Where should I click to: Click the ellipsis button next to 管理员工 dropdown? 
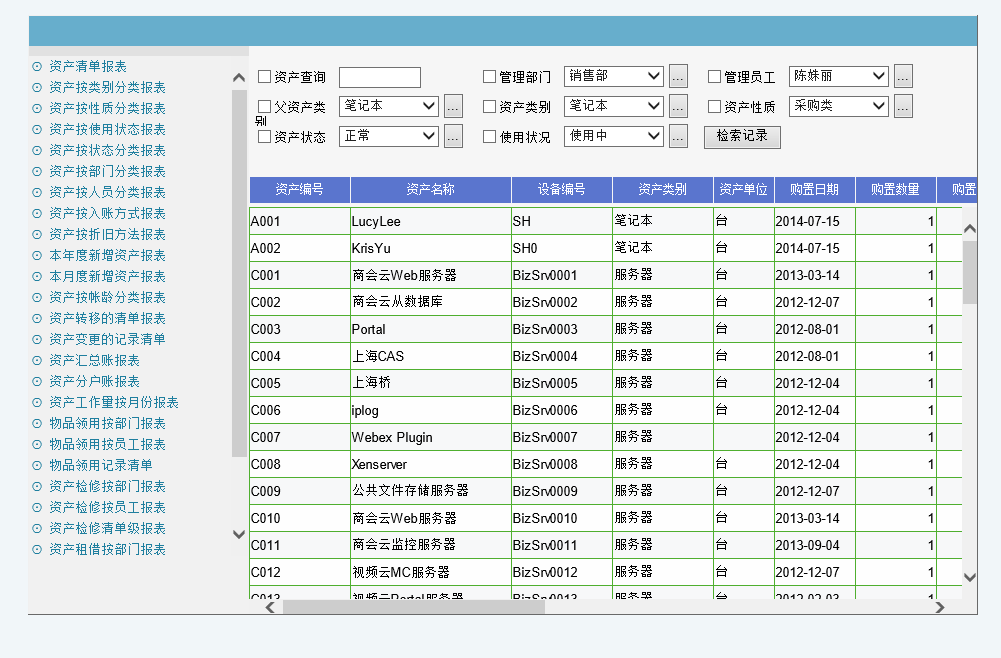coord(903,76)
